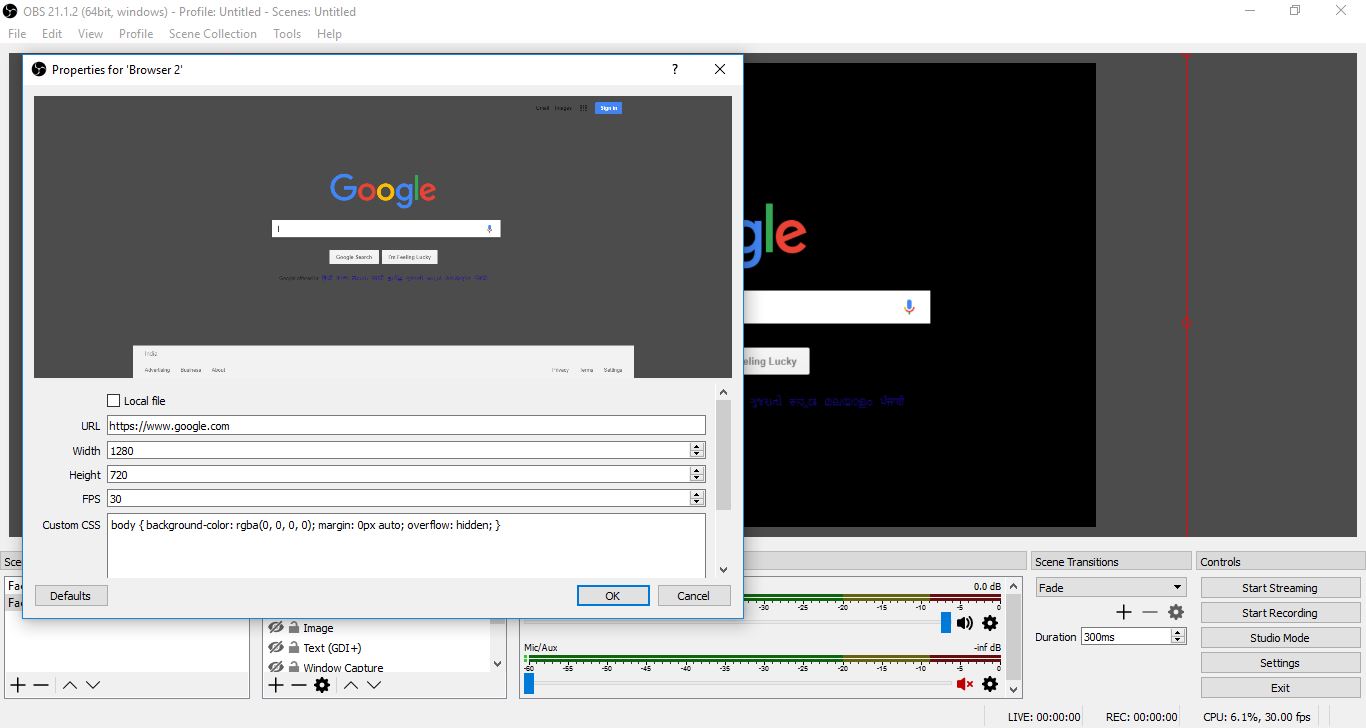Image resolution: width=1366 pixels, height=728 pixels.
Task: Remove the selected scene with the minus icon
Action: coord(41,685)
